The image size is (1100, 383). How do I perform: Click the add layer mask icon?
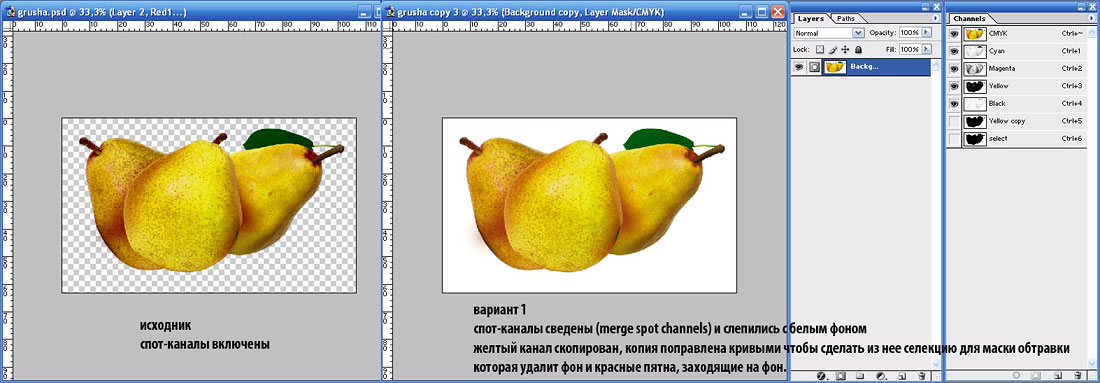coord(840,376)
